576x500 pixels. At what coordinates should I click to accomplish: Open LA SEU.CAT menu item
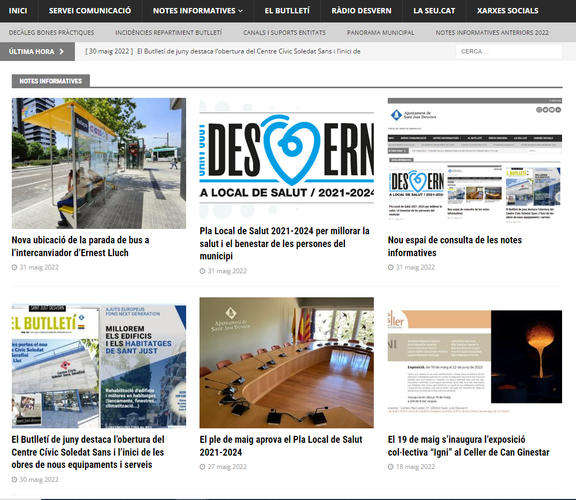pos(434,11)
